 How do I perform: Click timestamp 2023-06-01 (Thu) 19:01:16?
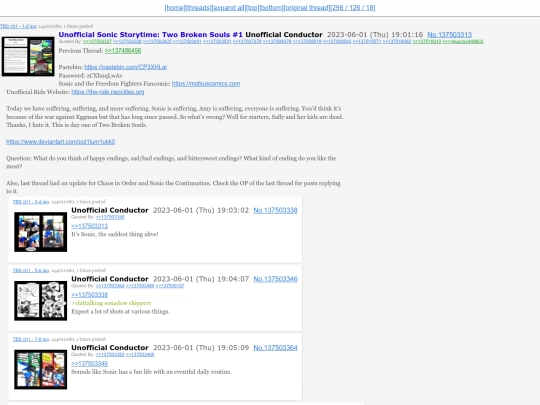(375, 35)
